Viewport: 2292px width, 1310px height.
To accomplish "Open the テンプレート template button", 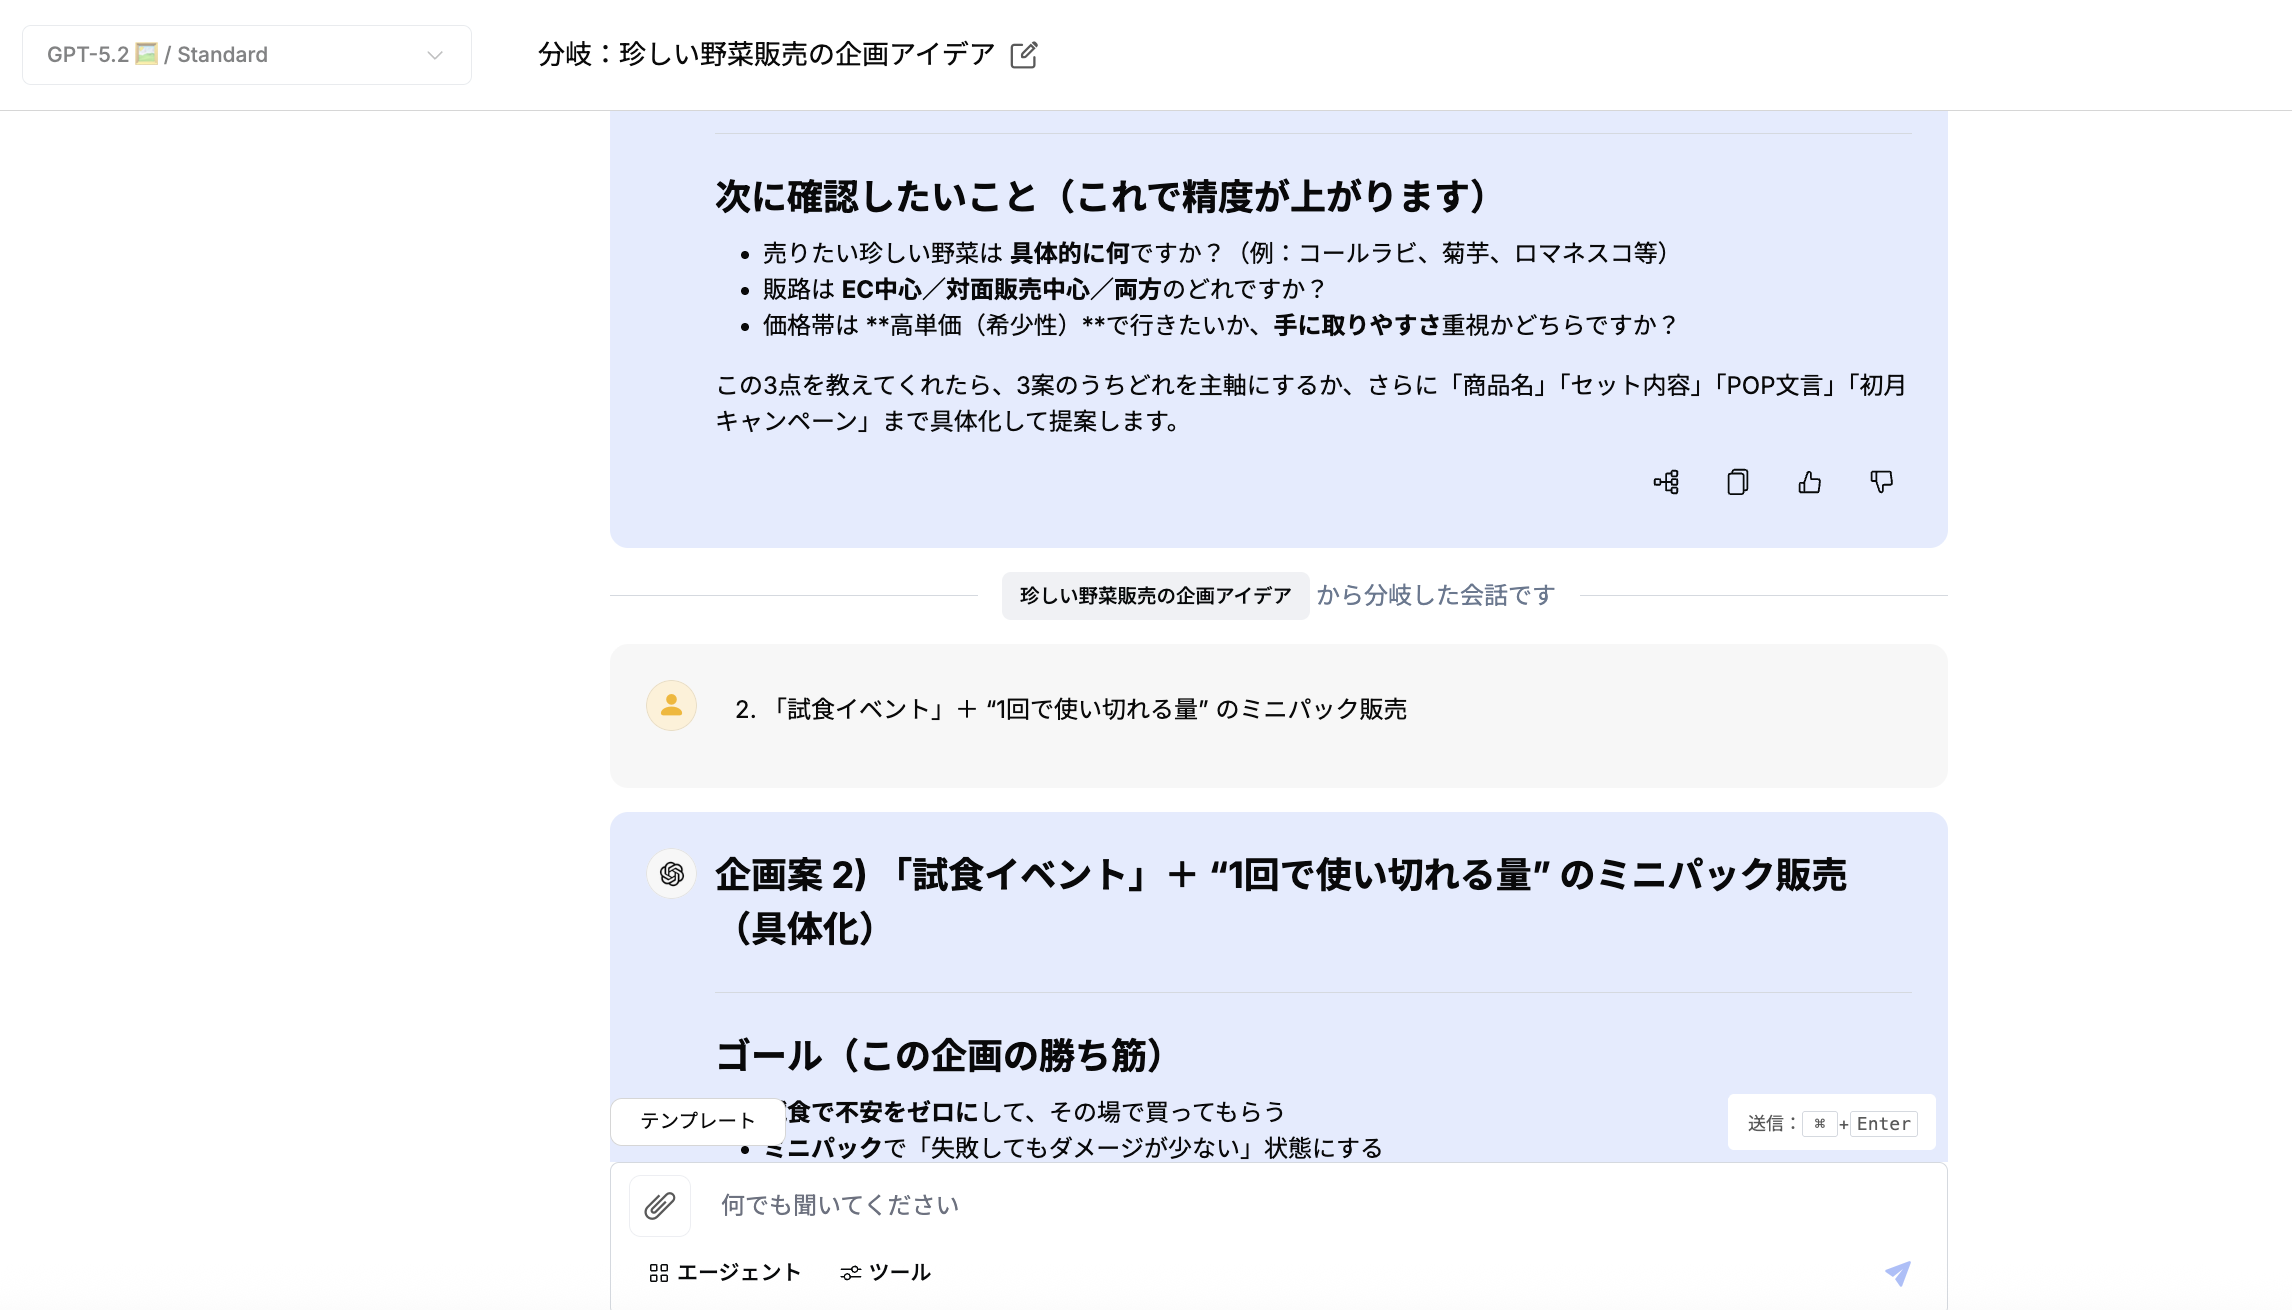I will [698, 1121].
